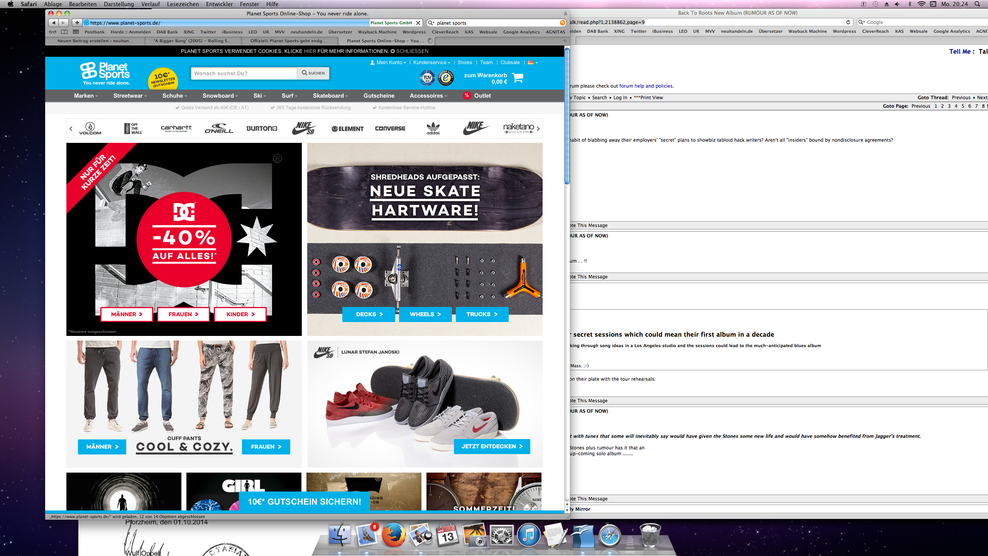Open Finder from the Dock
The height and width of the screenshot is (556, 988).
340,535
